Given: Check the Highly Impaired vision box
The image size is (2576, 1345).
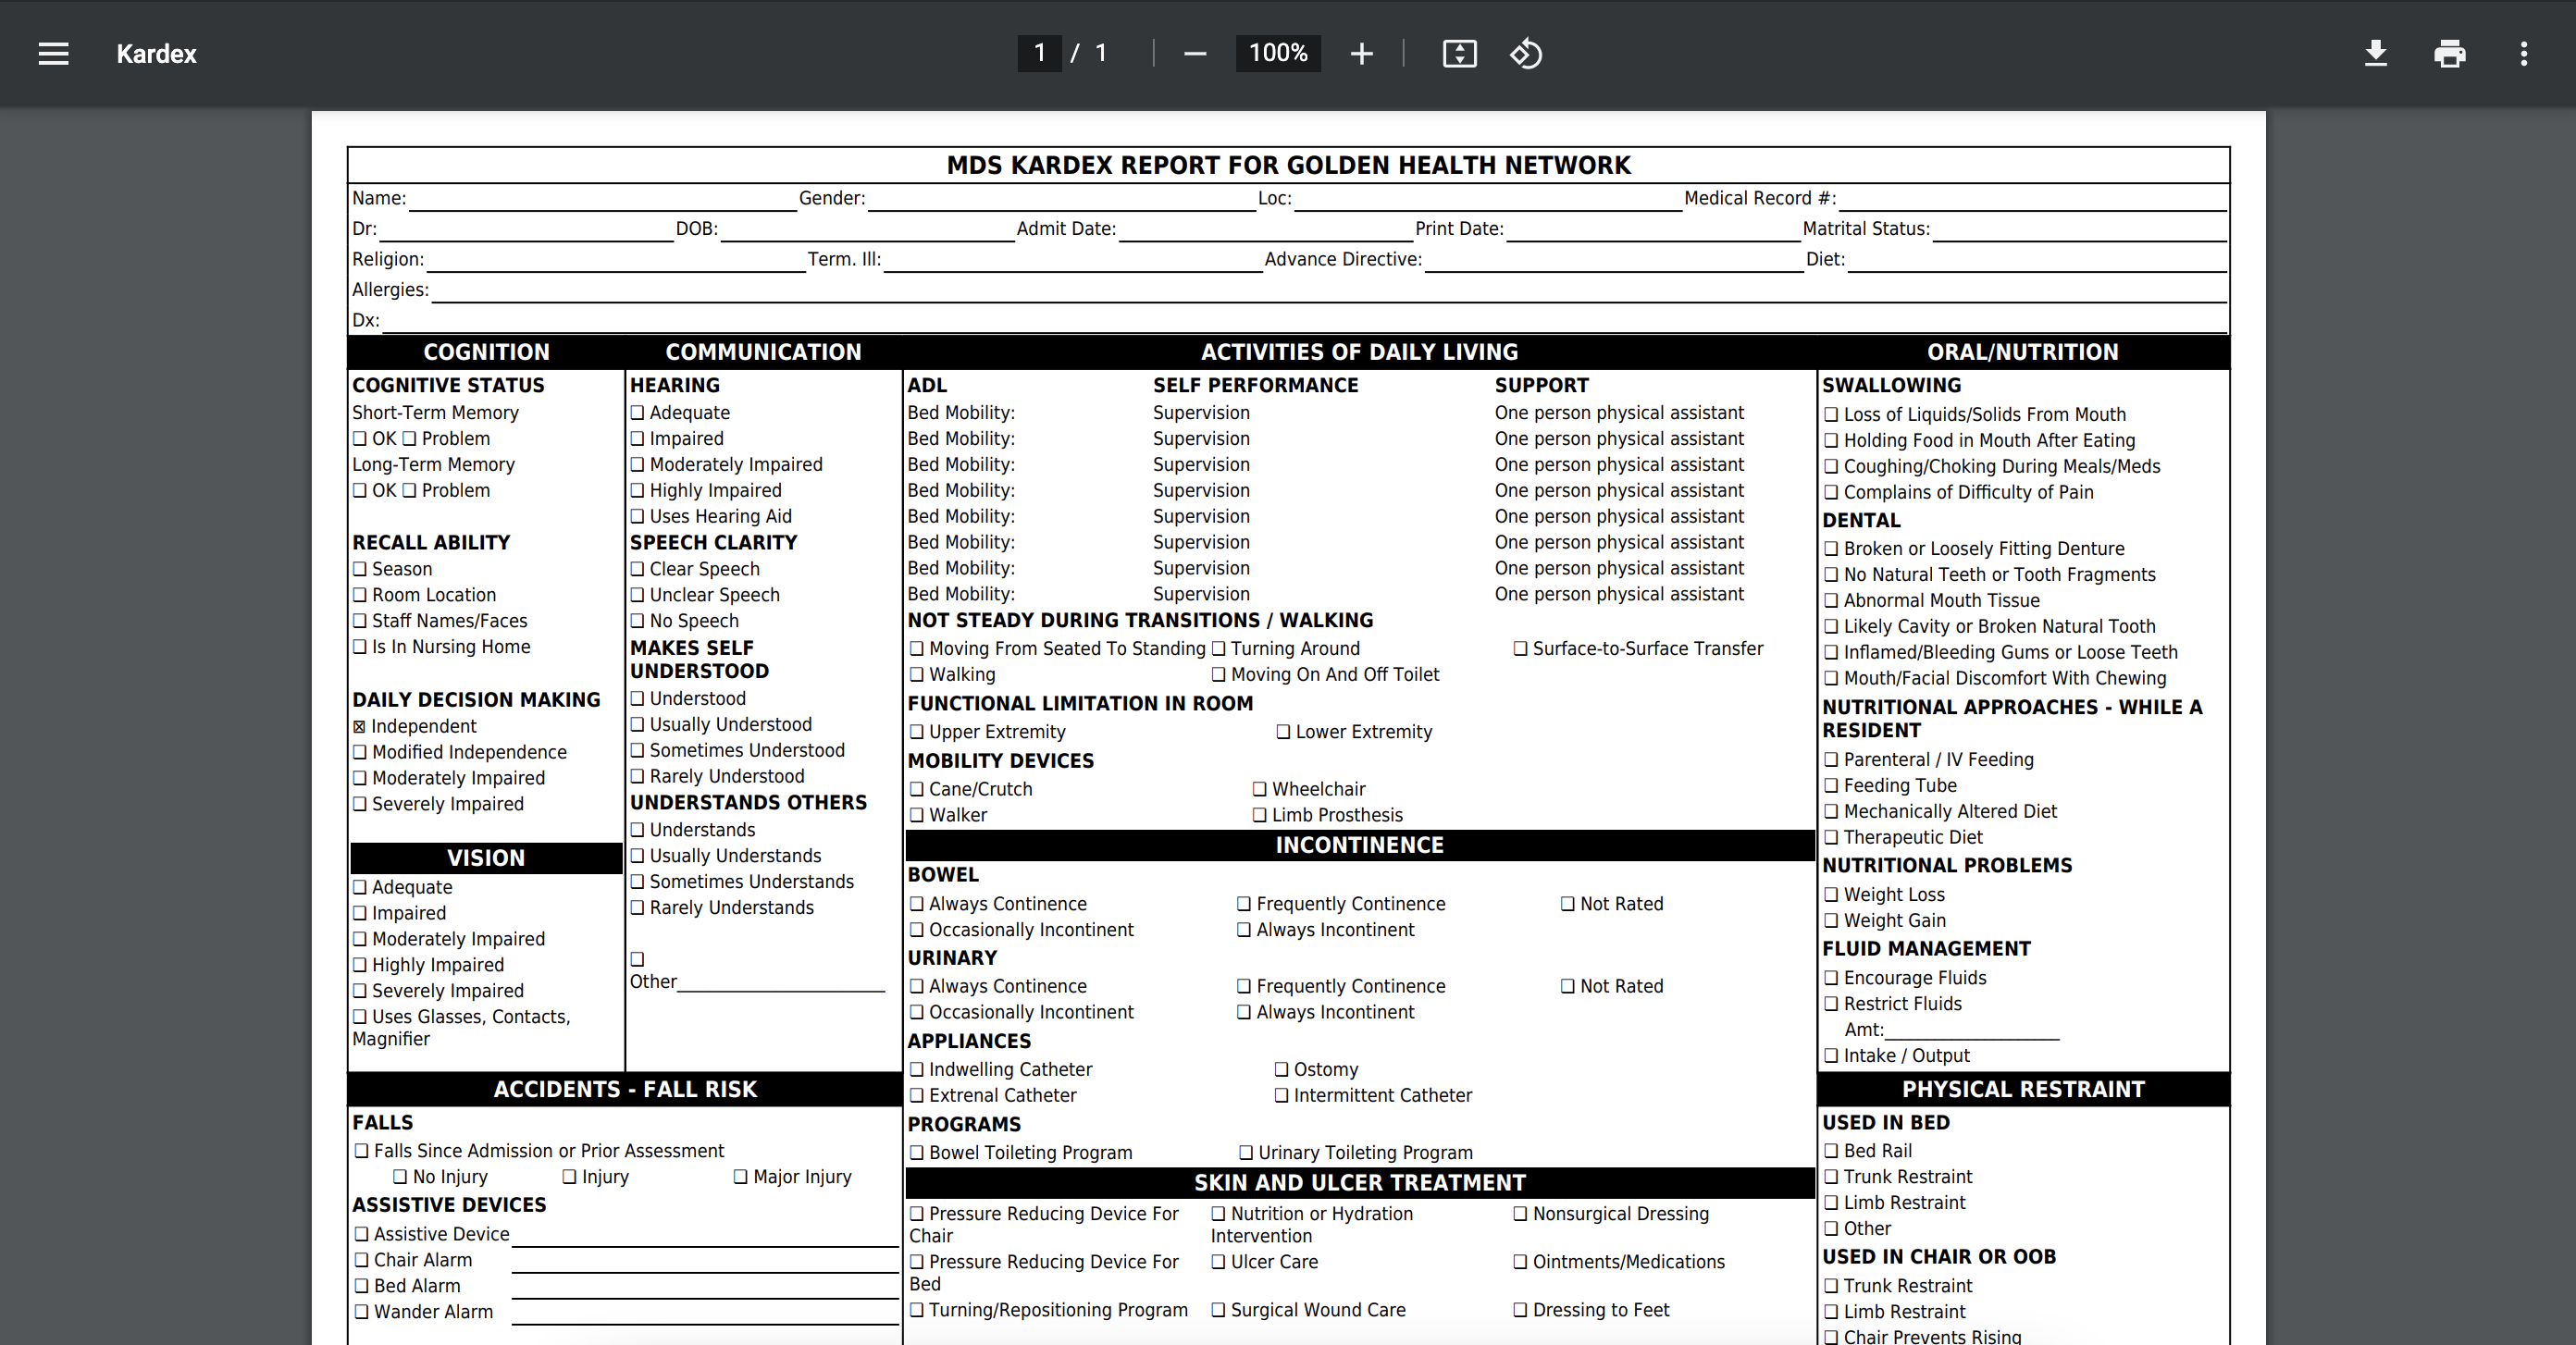Looking at the screenshot, I should point(360,966).
